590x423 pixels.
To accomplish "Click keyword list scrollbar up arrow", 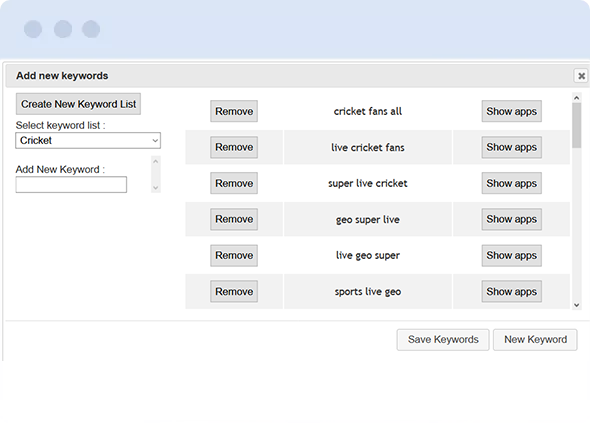I will [x=576, y=98].
